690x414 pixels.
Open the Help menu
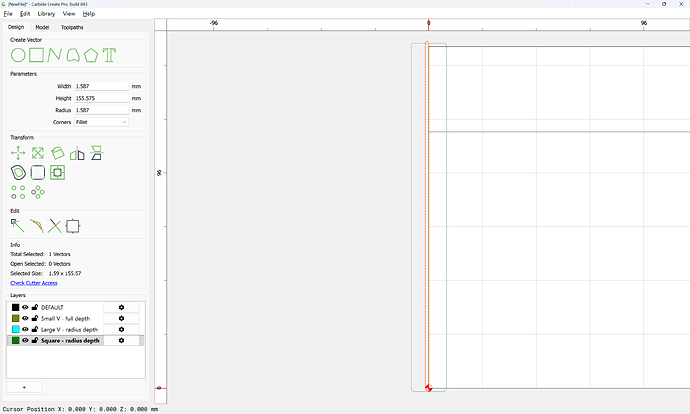coord(88,14)
